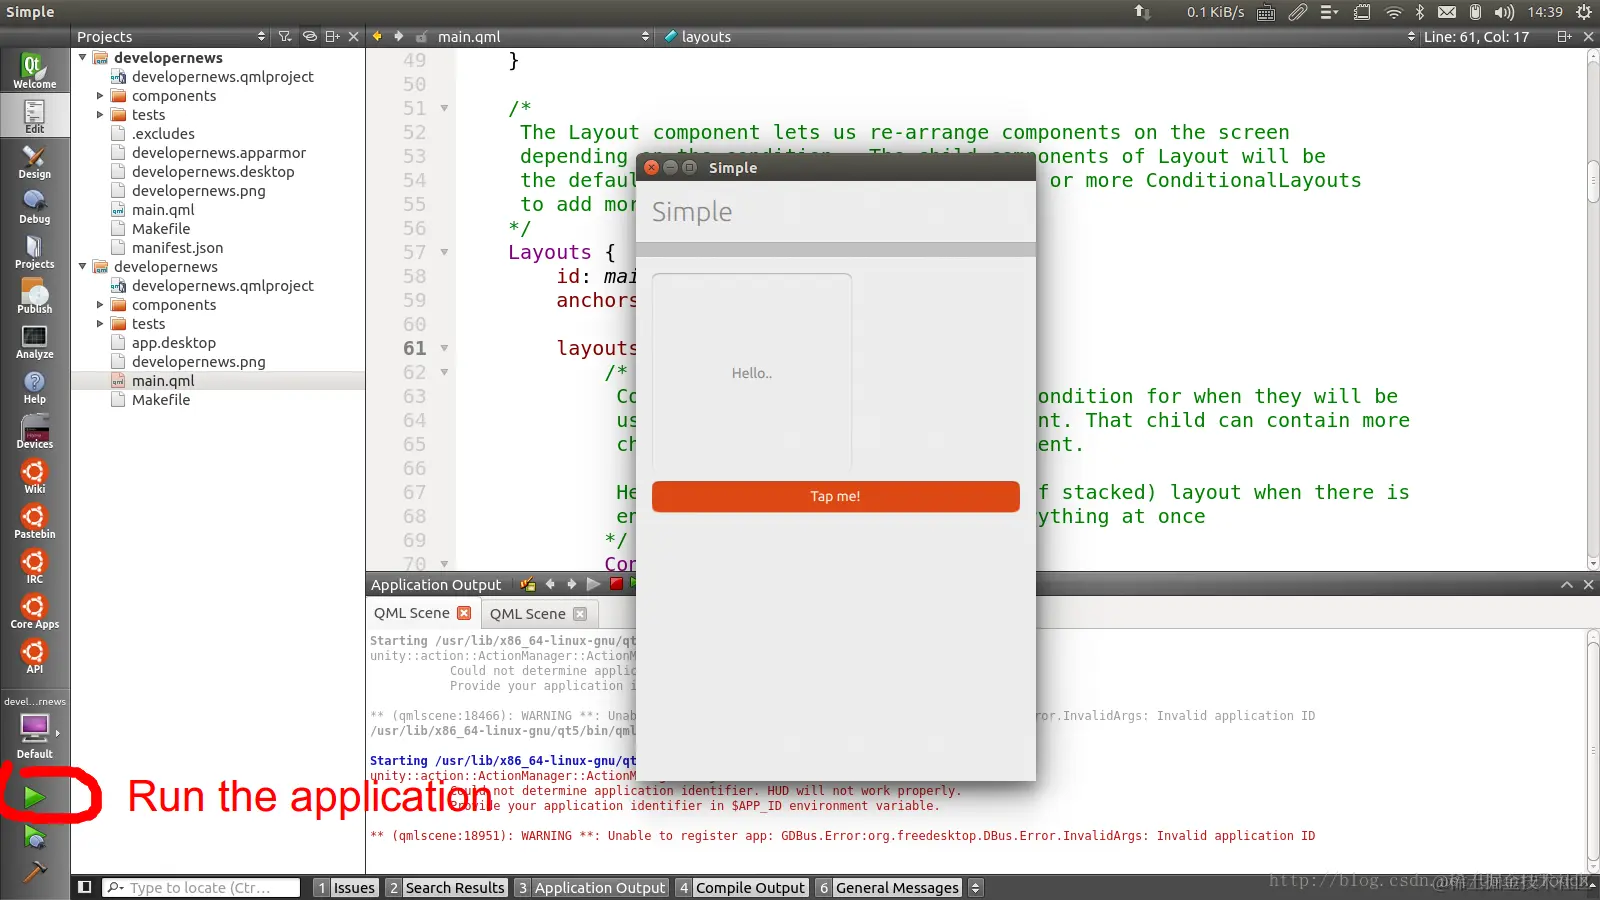Switch to Design mode in sidebar
Image resolution: width=1600 pixels, height=900 pixels.
click(x=34, y=162)
